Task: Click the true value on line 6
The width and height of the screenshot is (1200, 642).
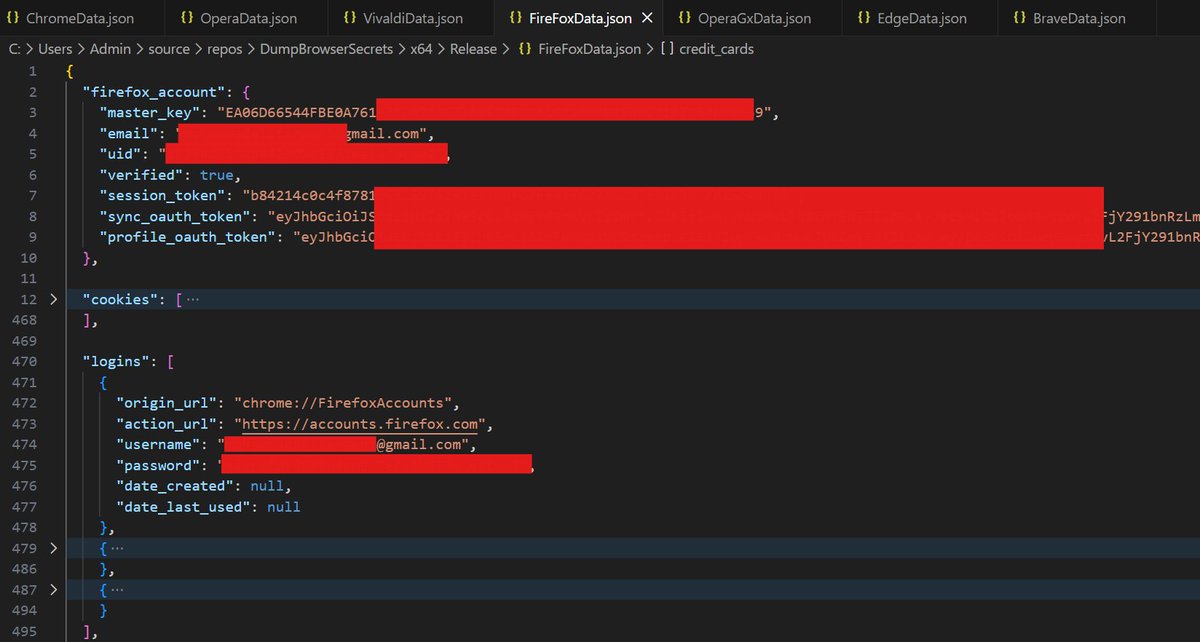Action: click(217, 175)
